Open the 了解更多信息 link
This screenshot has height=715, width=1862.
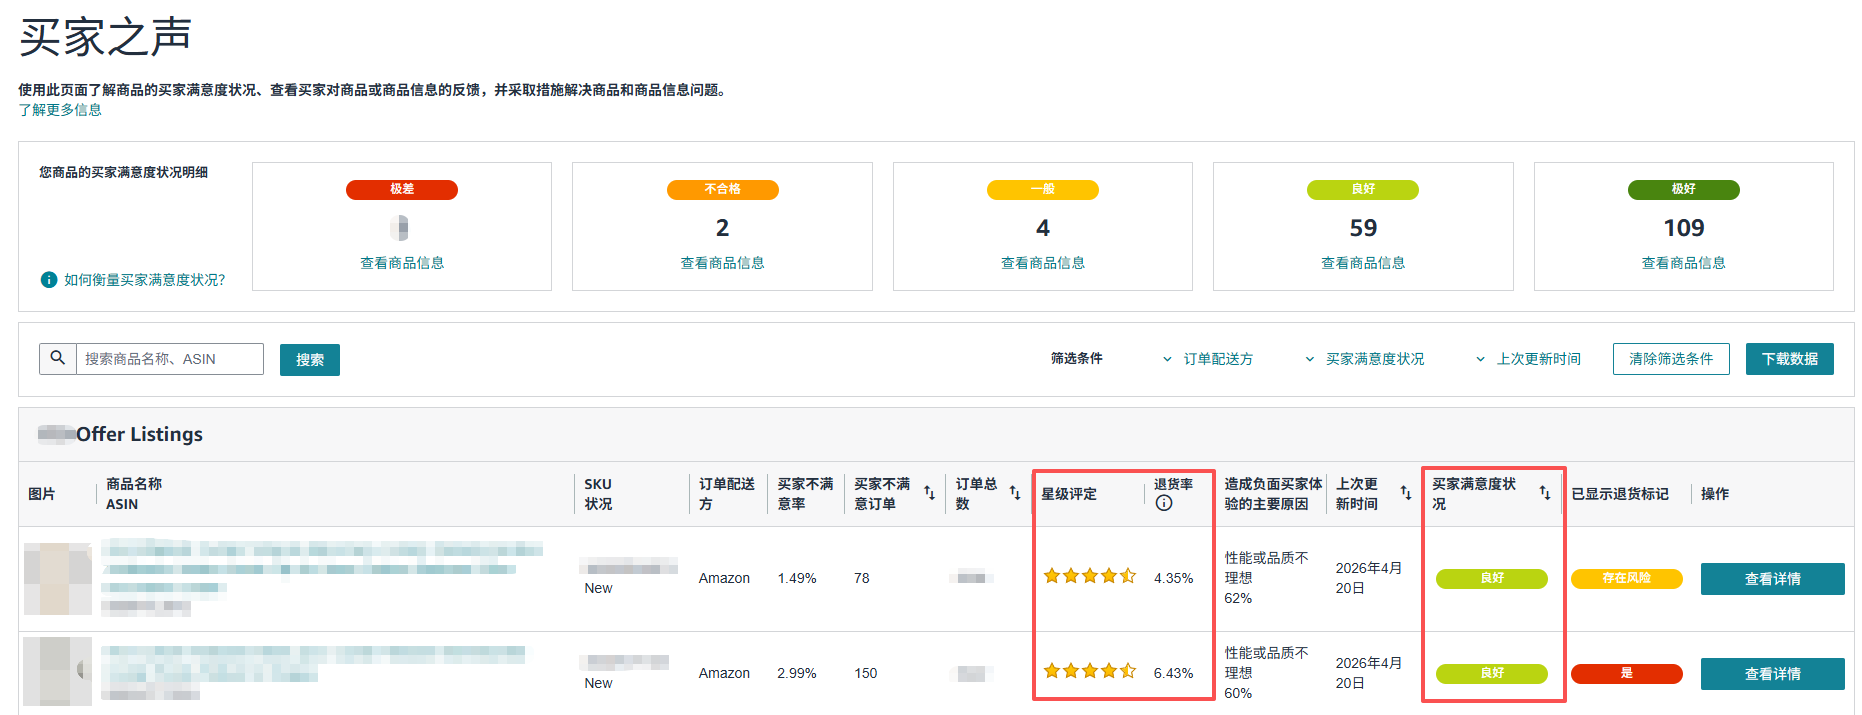coord(60,110)
